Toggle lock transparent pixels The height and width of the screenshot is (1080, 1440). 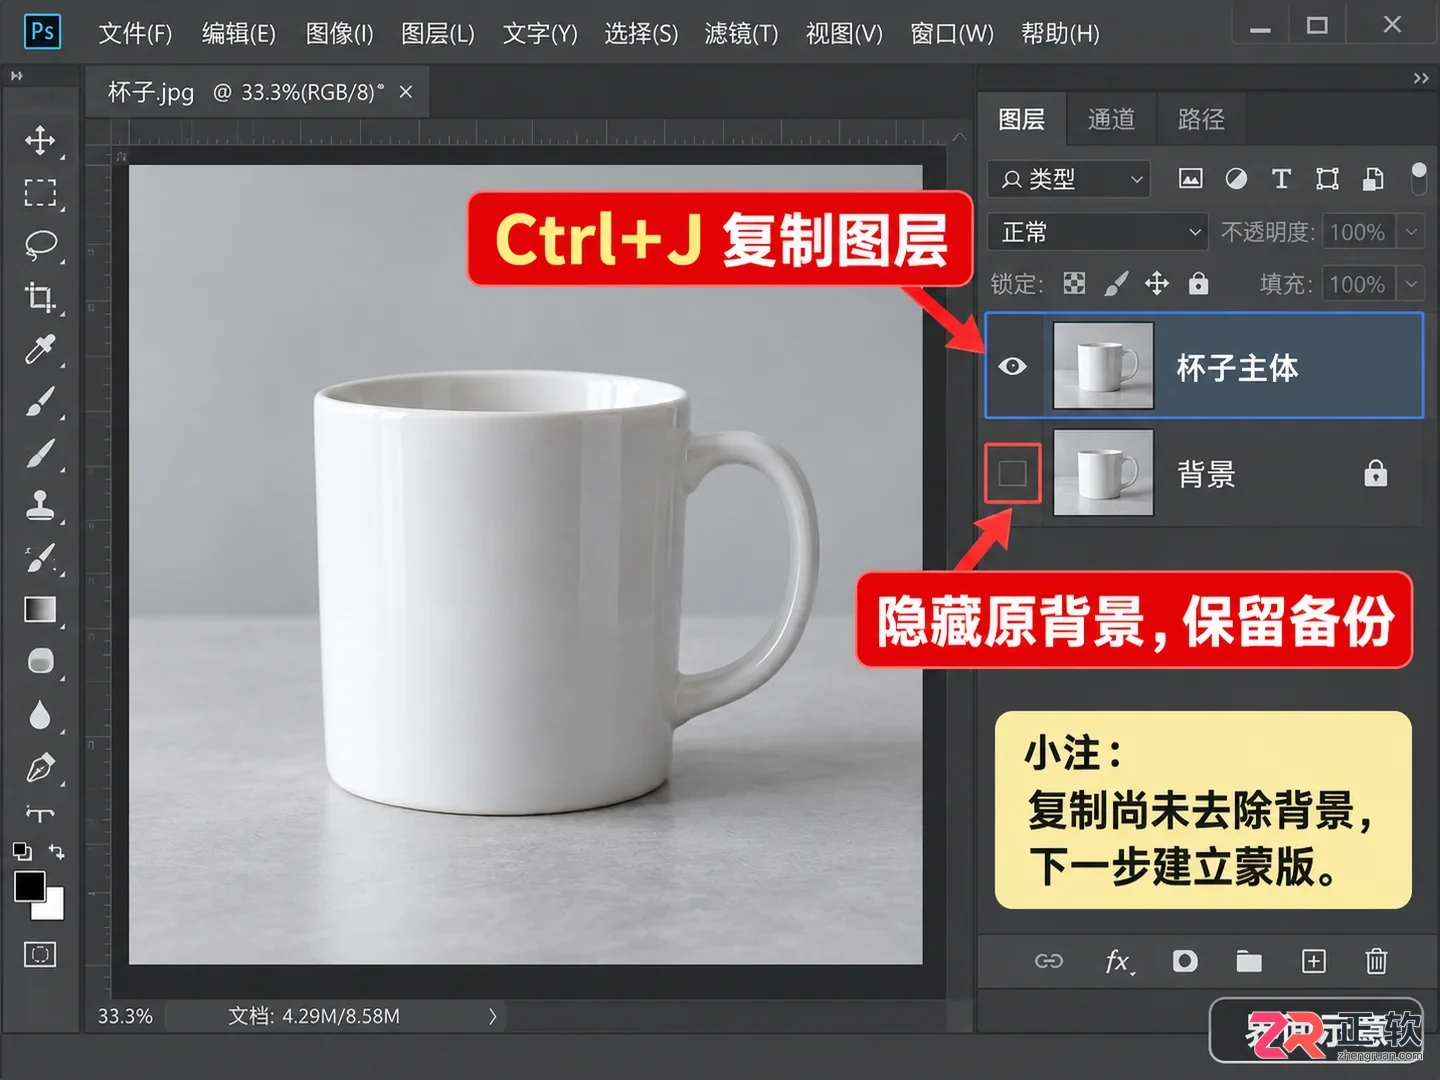coord(1074,284)
